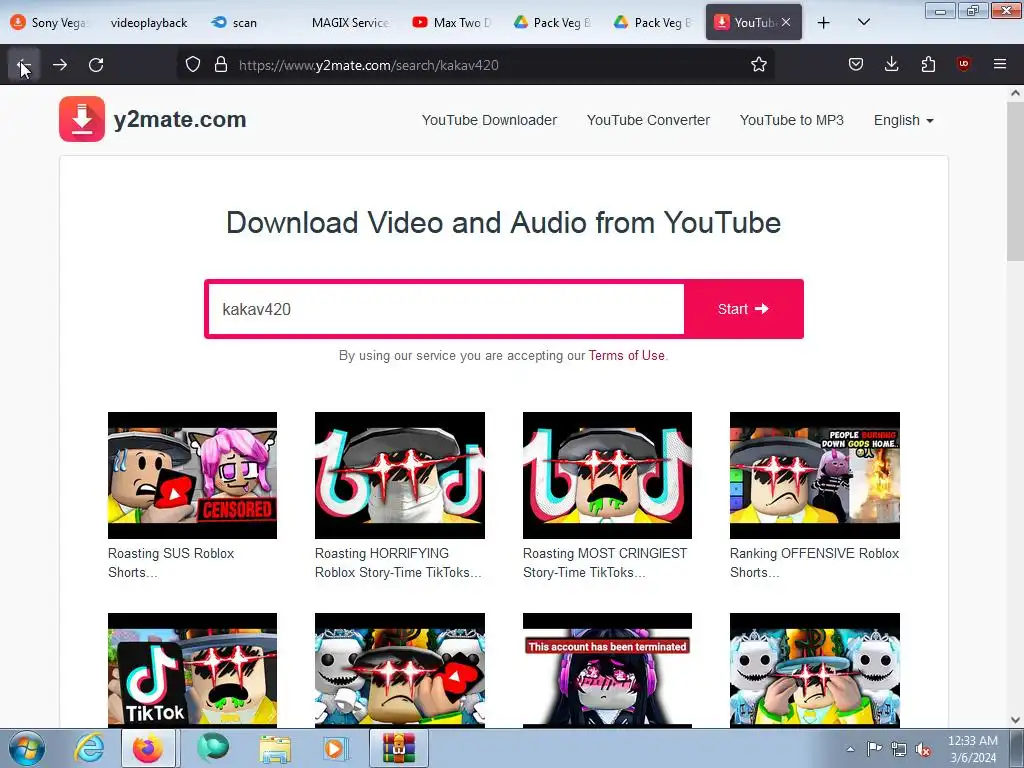
Task: Click the search field containing kakav420
Action: point(446,309)
